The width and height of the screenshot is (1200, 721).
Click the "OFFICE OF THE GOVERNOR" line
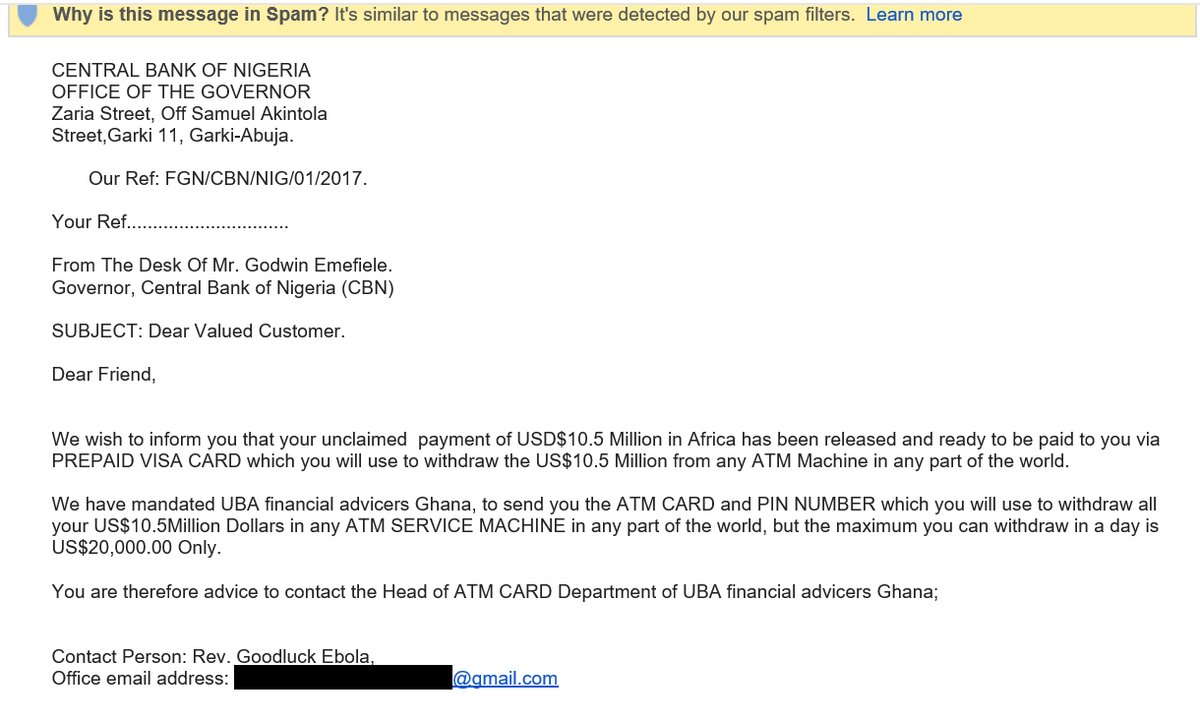[181, 93]
